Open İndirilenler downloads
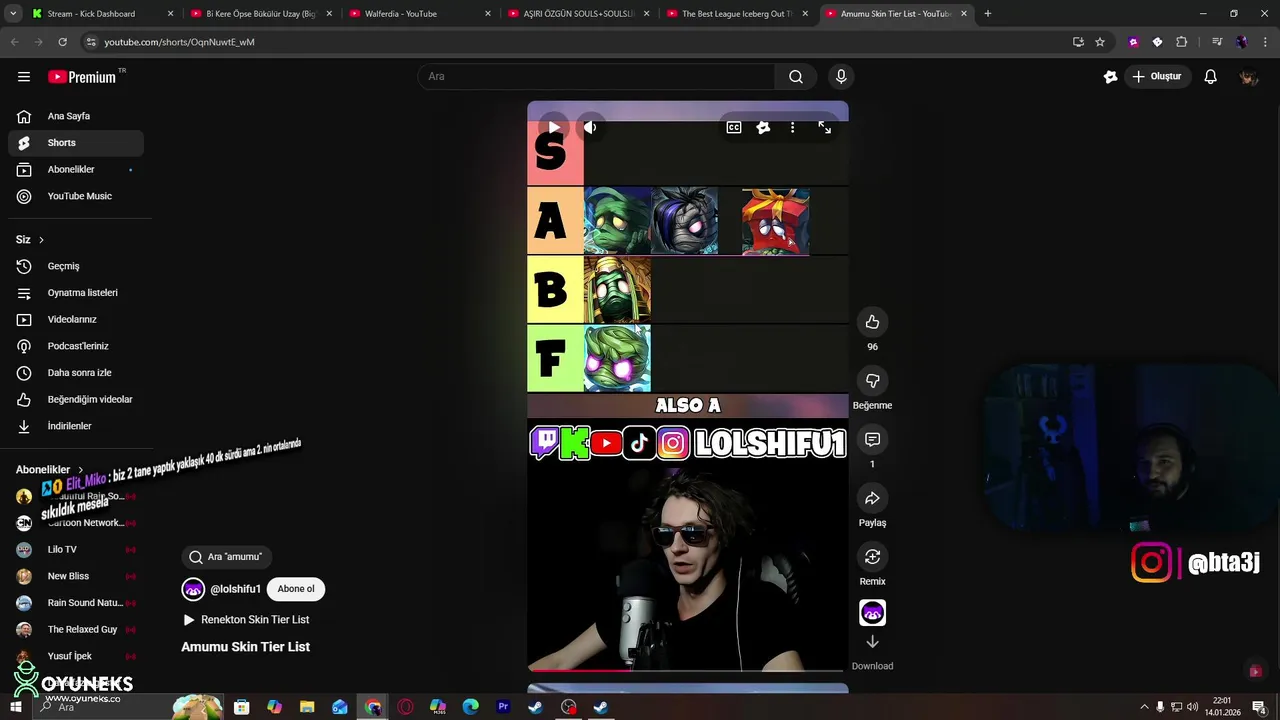This screenshot has height=720, width=1280. click(x=76, y=426)
